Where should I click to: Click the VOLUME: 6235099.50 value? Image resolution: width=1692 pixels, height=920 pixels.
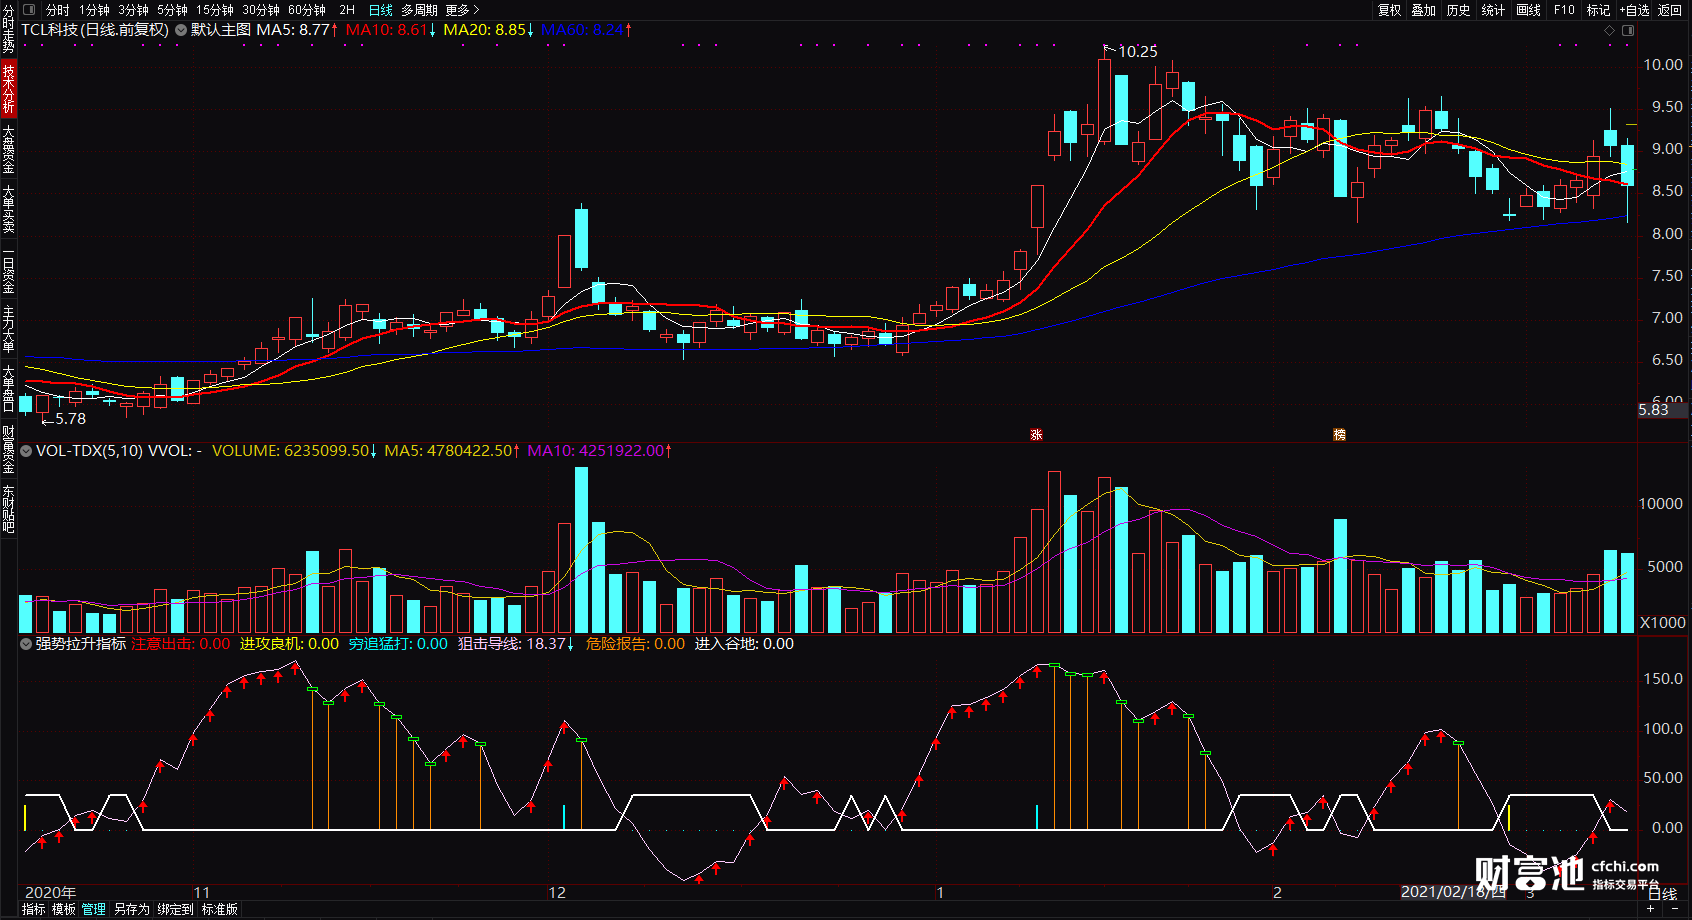click(x=294, y=451)
